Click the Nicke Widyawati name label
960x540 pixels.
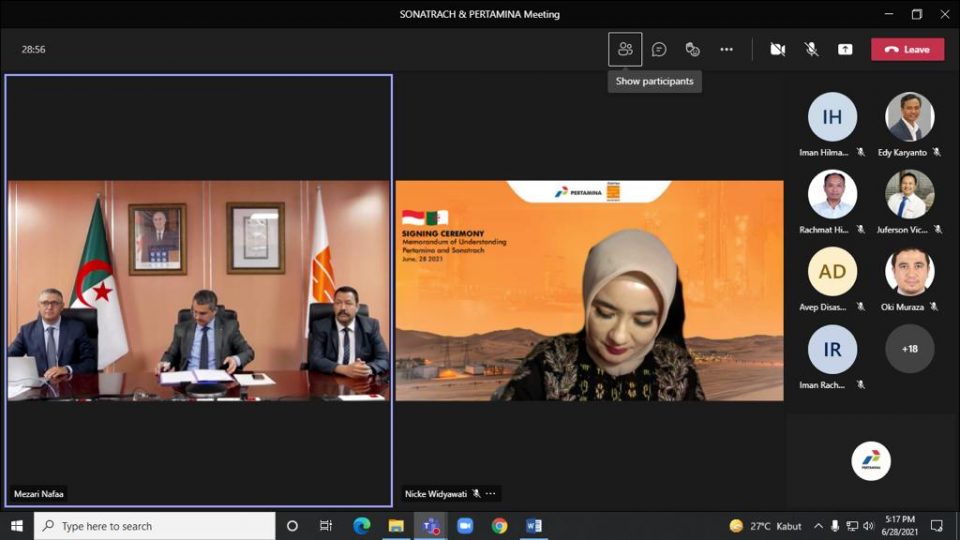(436, 493)
